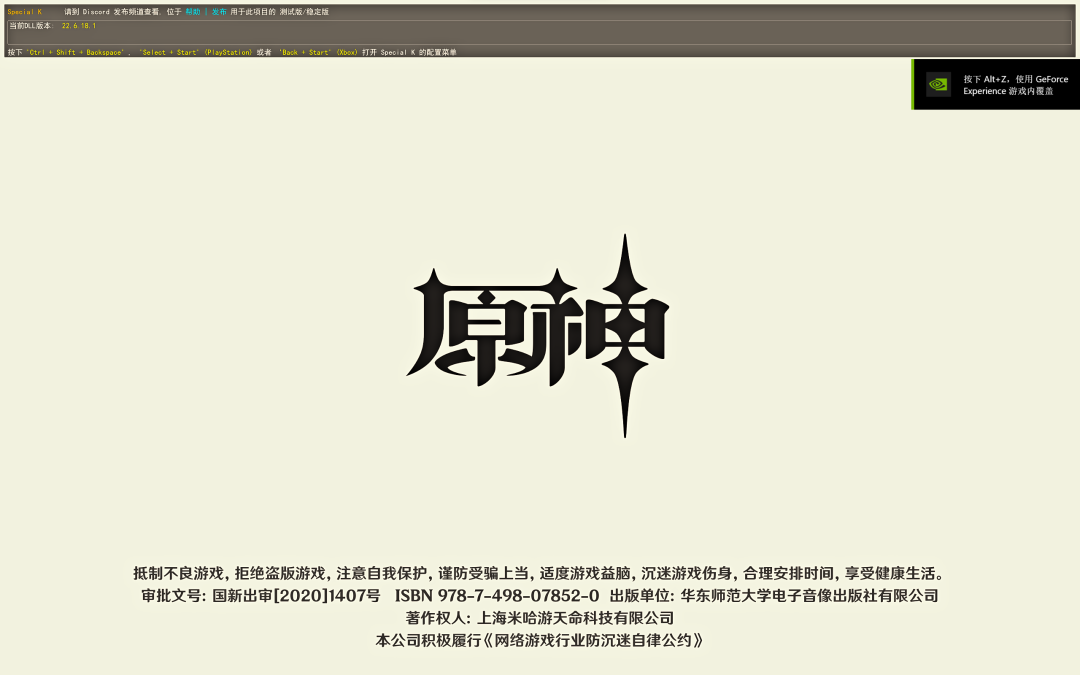Click the Special K title label

[x=25, y=12]
